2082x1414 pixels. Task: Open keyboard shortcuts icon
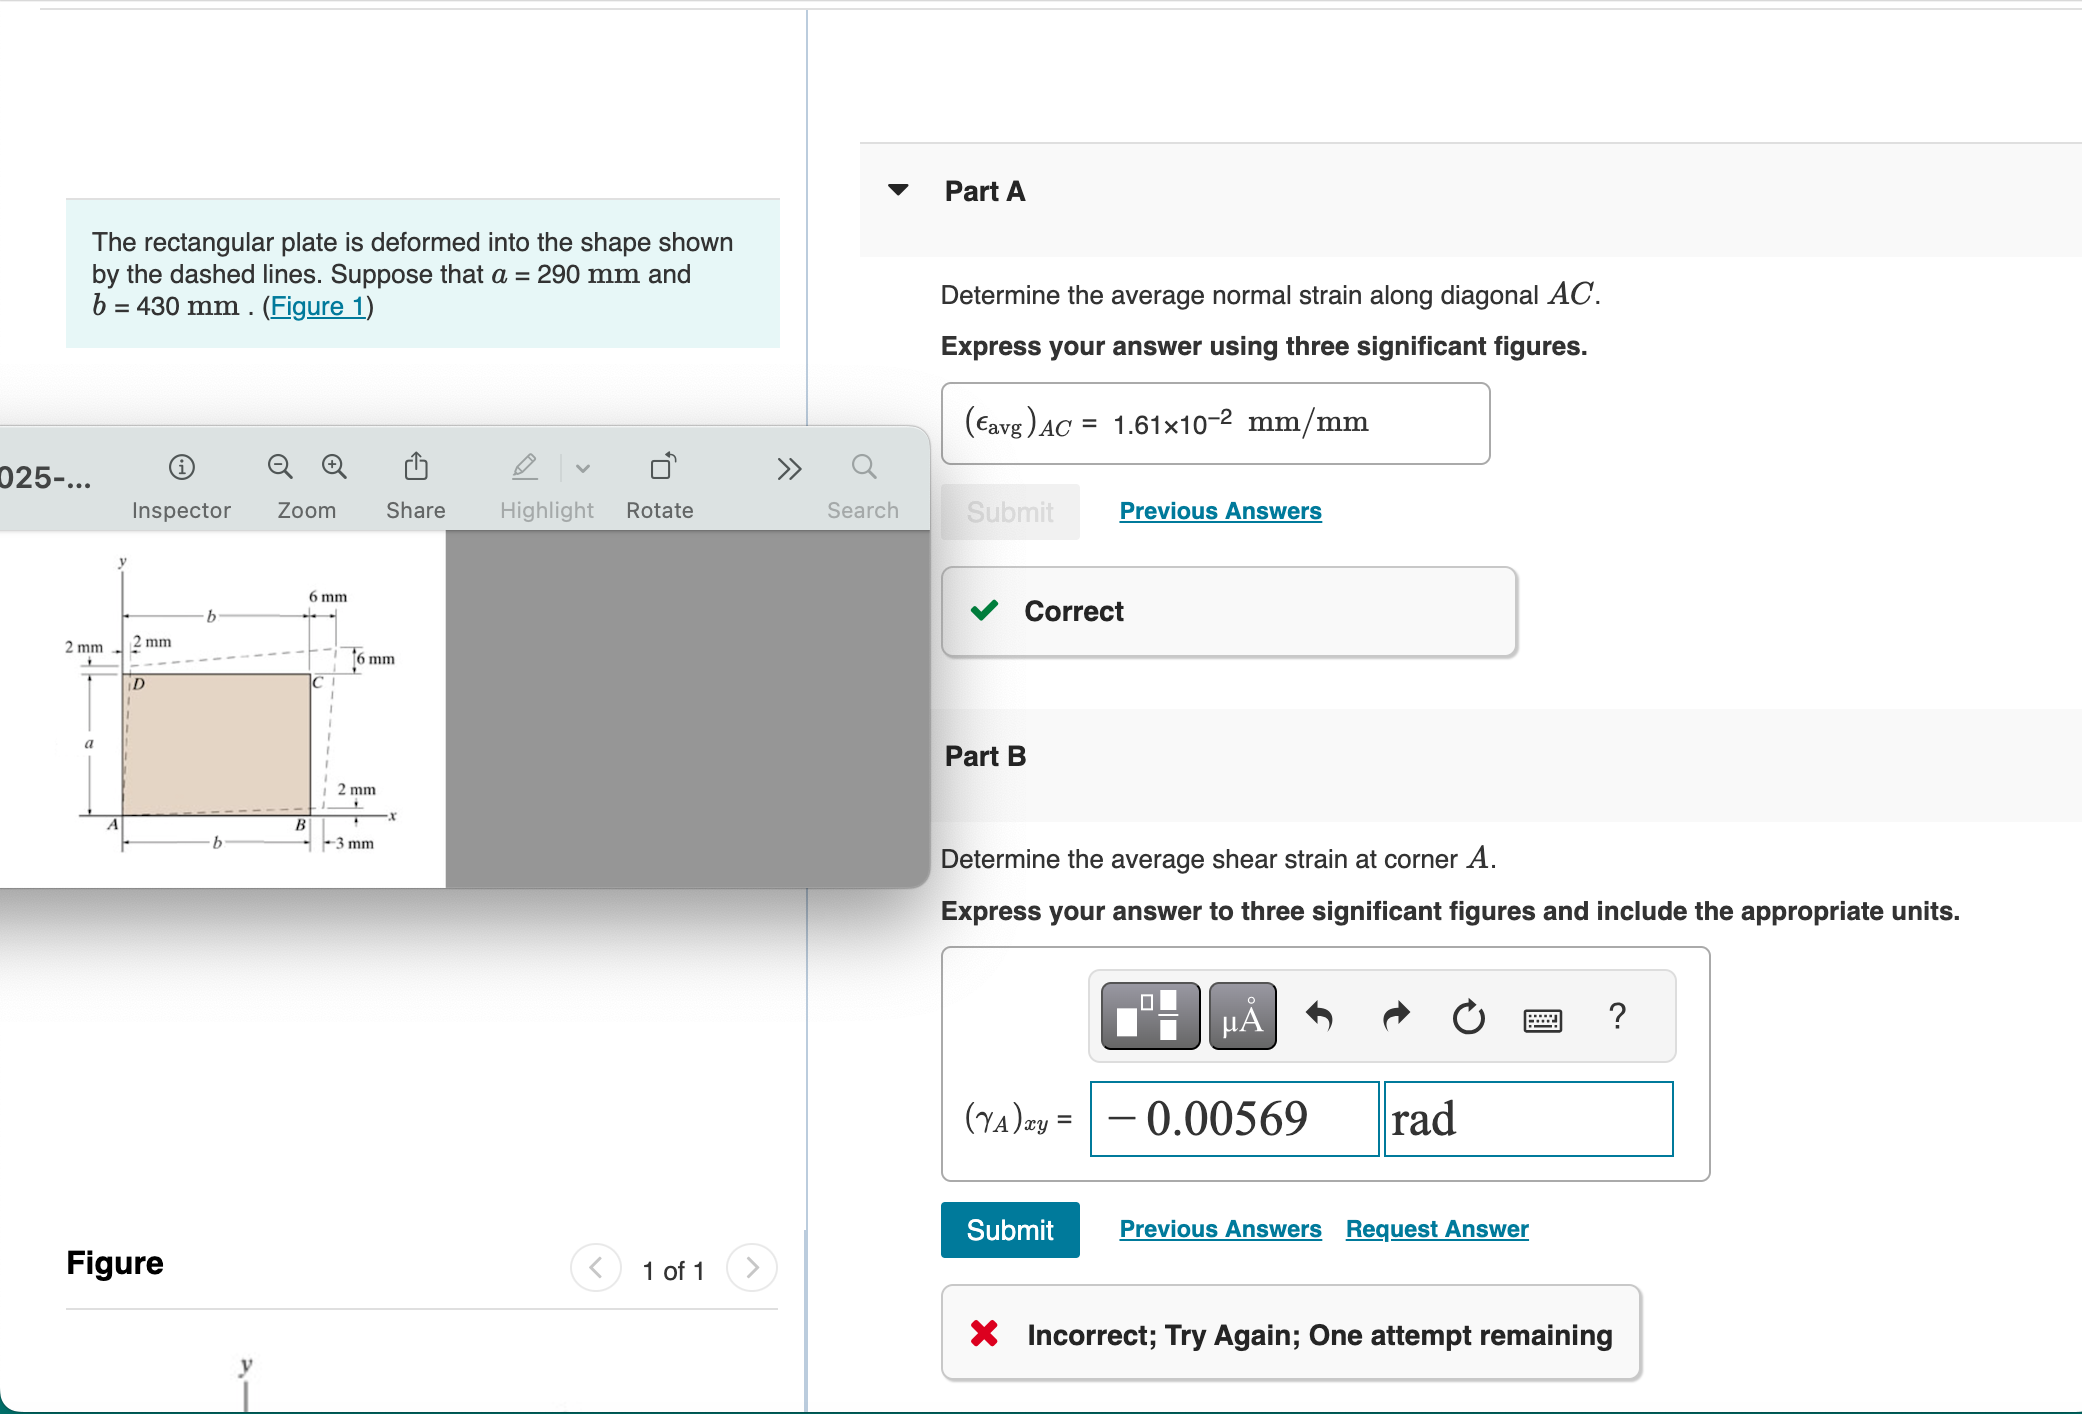click(1542, 1020)
